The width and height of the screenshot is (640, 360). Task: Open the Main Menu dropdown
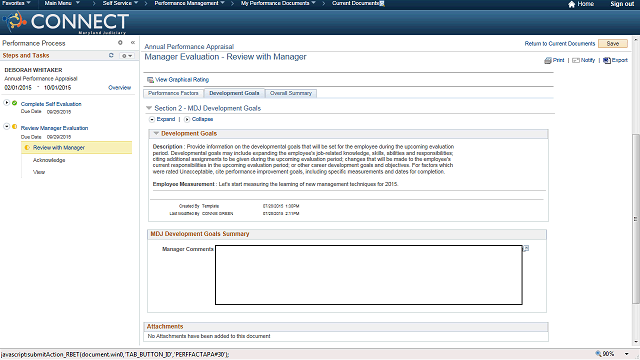[62, 3]
